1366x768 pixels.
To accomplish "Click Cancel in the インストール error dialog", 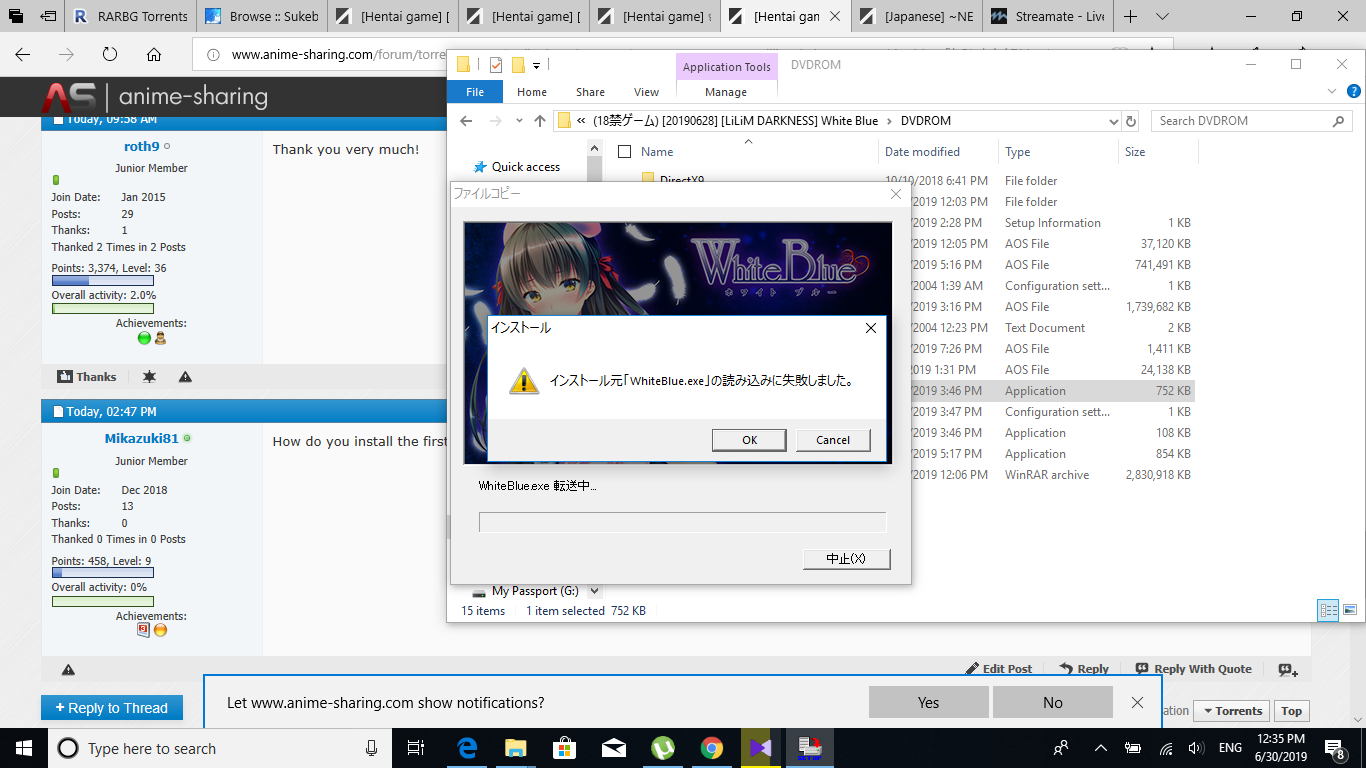I will pos(833,440).
